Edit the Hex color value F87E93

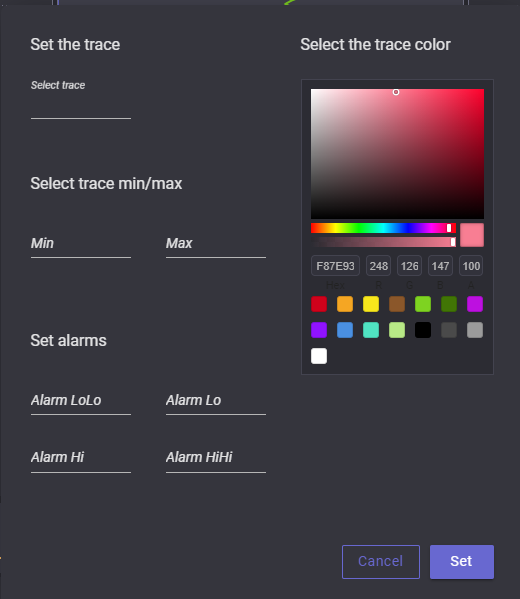(335, 266)
